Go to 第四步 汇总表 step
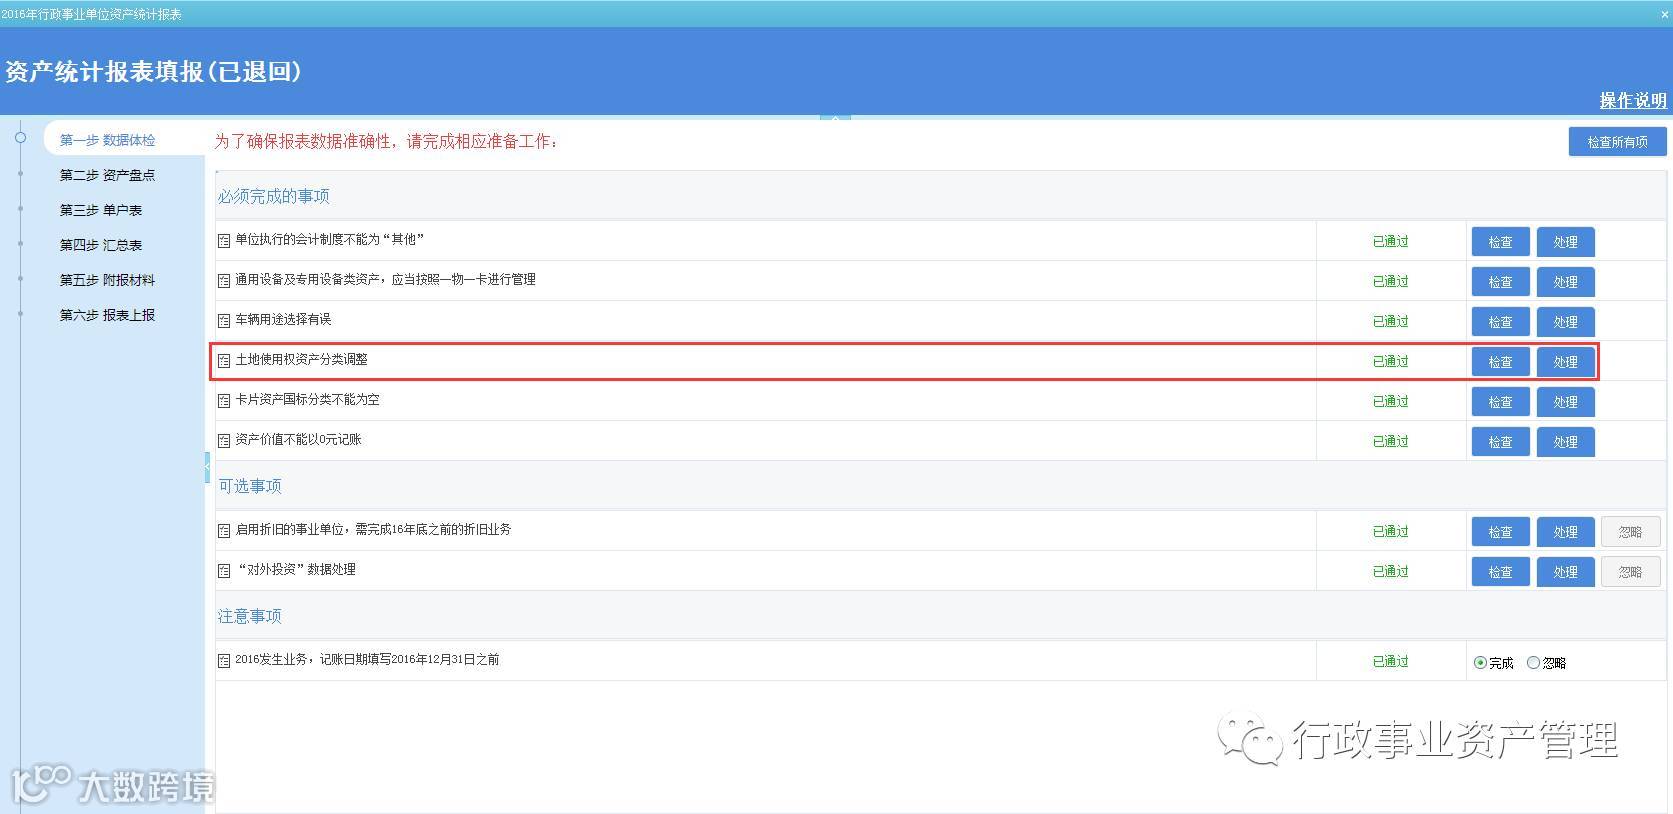This screenshot has height=814, width=1673. tap(100, 245)
